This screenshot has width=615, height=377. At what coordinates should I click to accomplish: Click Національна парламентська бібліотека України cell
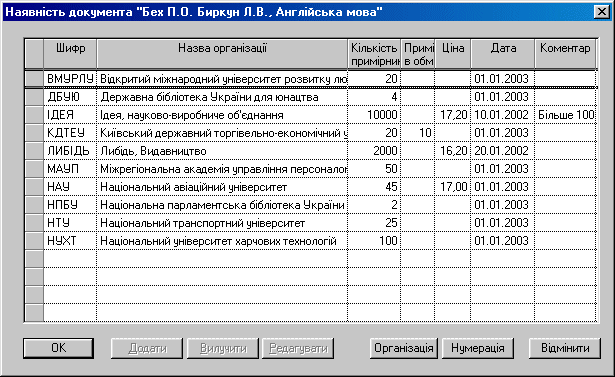click(222, 205)
